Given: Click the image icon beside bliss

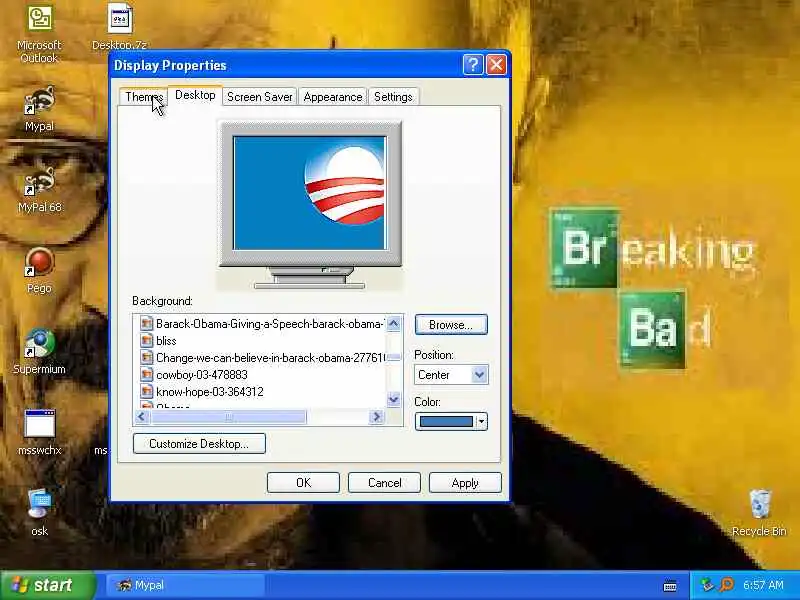Looking at the screenshot, I should click(x=146, y=340).
